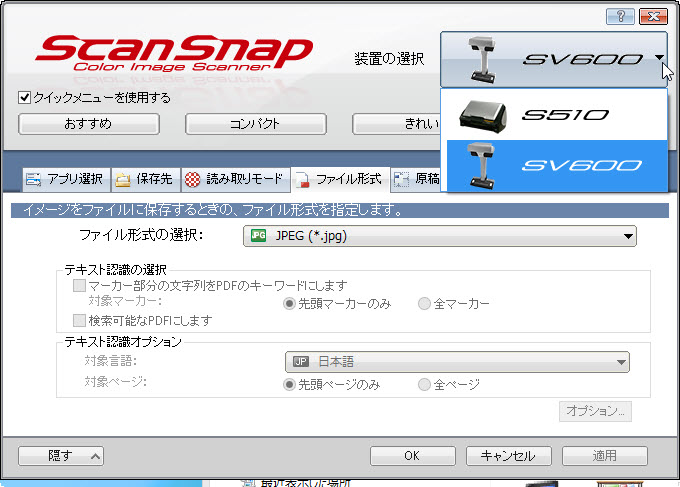Switch to the 原稿 tab
Image resolution: width=680 pixels, height=487 pixels.
[x=416, y=179]
